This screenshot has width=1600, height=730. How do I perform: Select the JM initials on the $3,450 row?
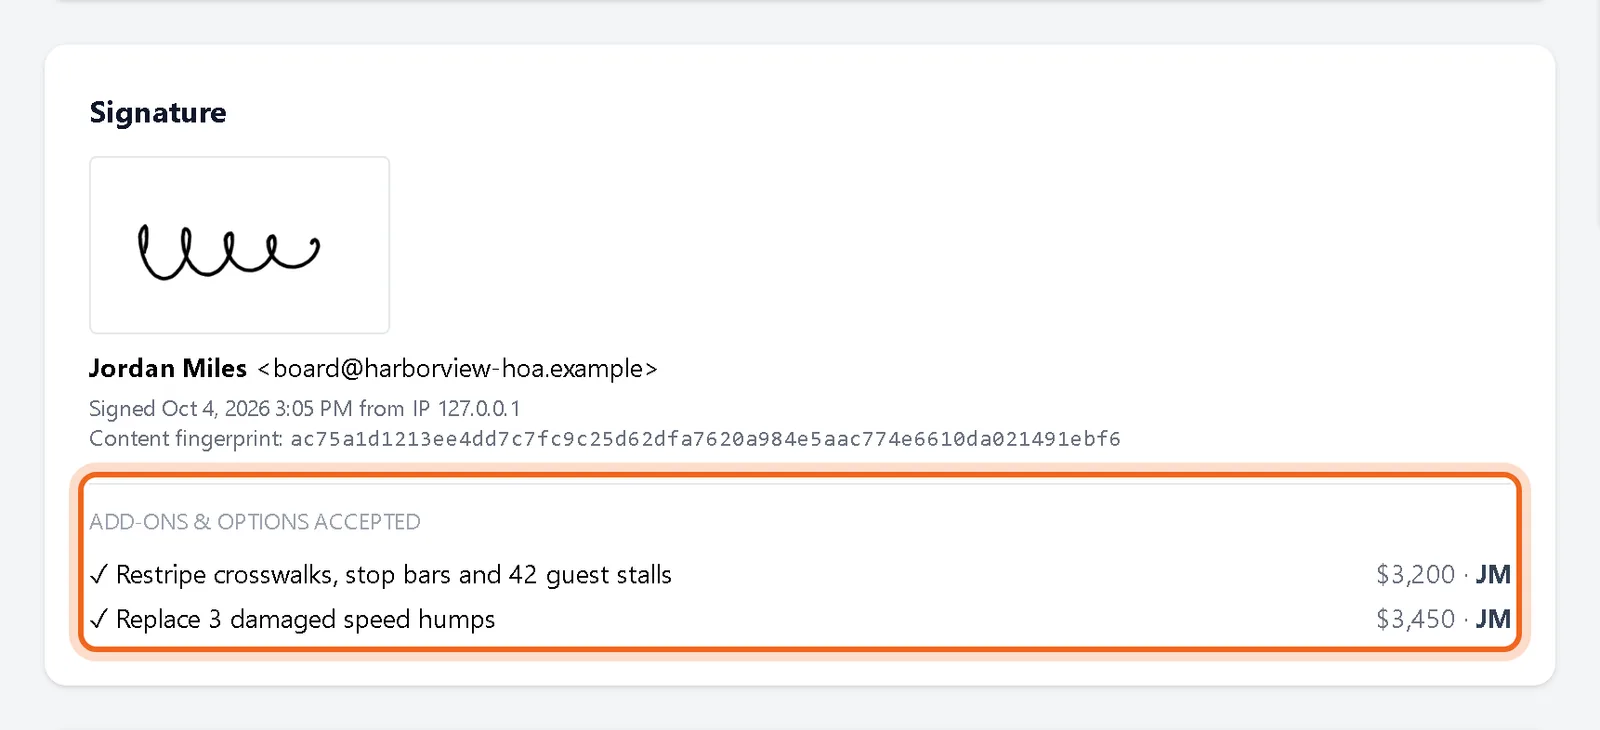click(1493, 620)
